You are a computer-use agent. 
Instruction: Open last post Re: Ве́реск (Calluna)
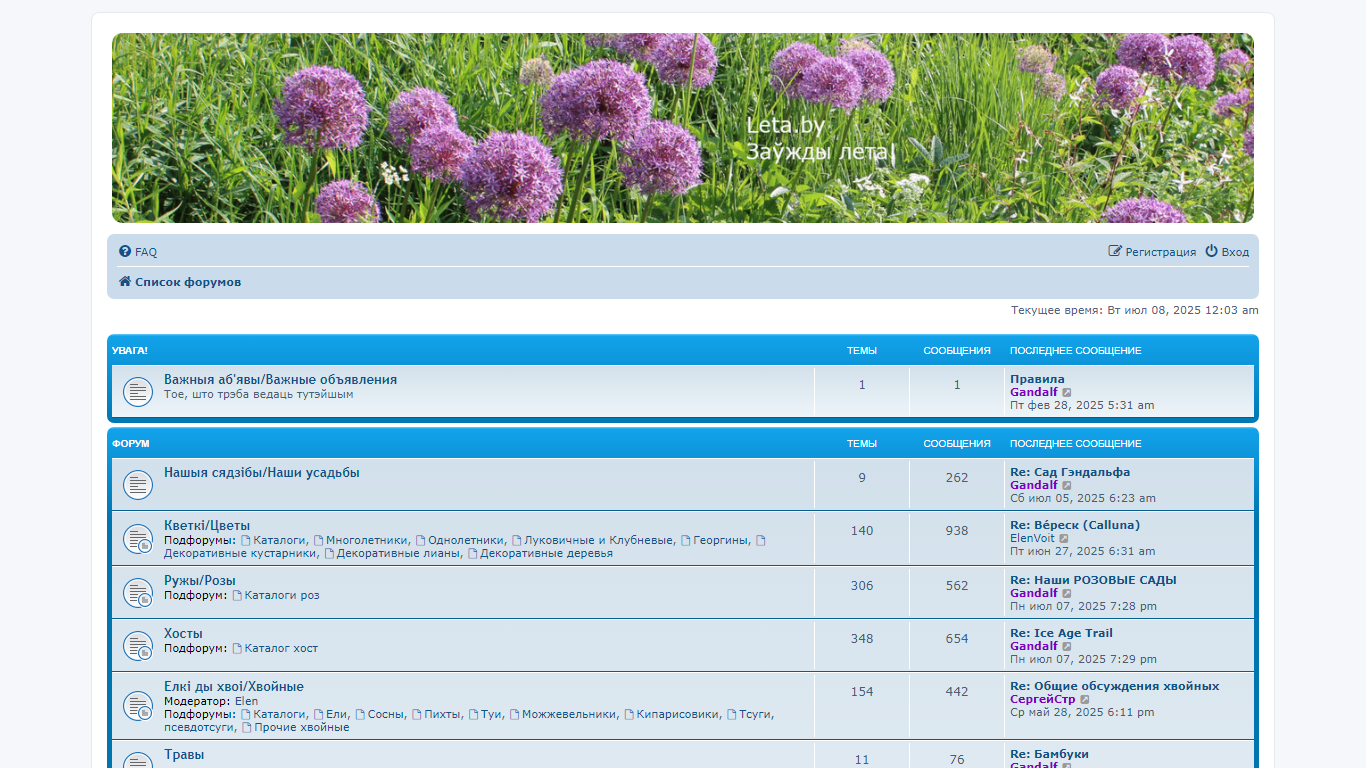(x=1075, y=526)
